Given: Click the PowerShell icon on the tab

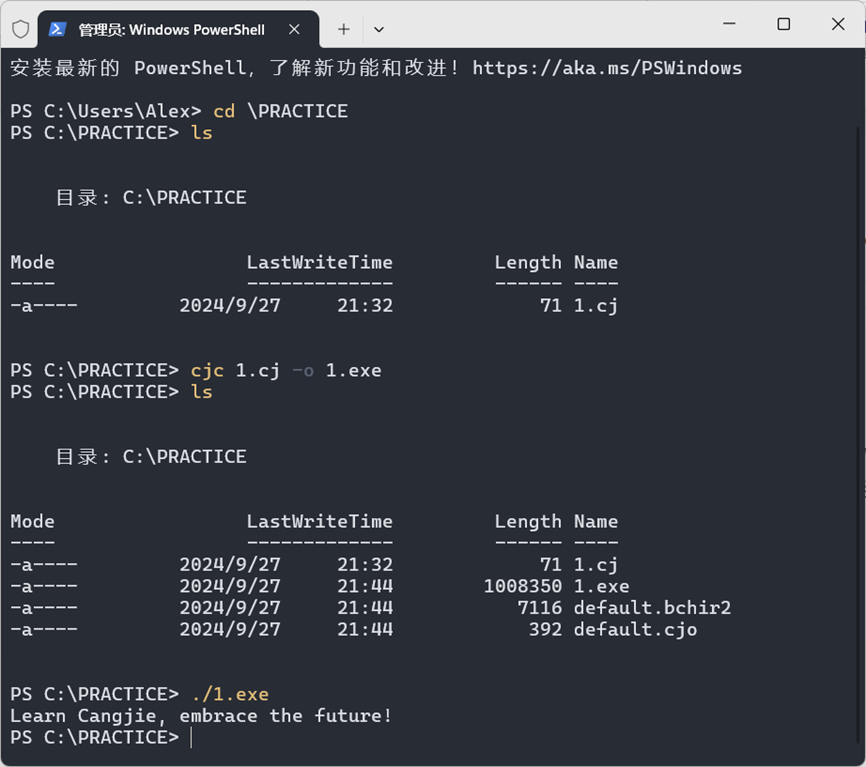Looking at the screenshot, I should click(x=57, y=29).
